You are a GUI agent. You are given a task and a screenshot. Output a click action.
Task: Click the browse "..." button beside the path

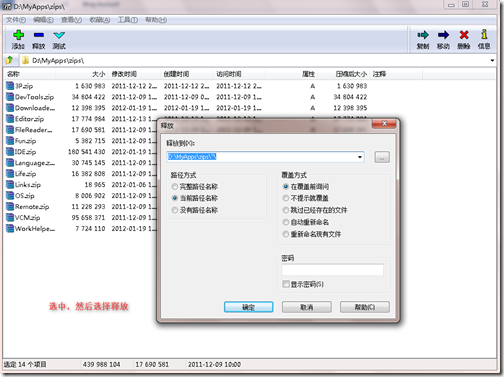[x=382, y=157]
